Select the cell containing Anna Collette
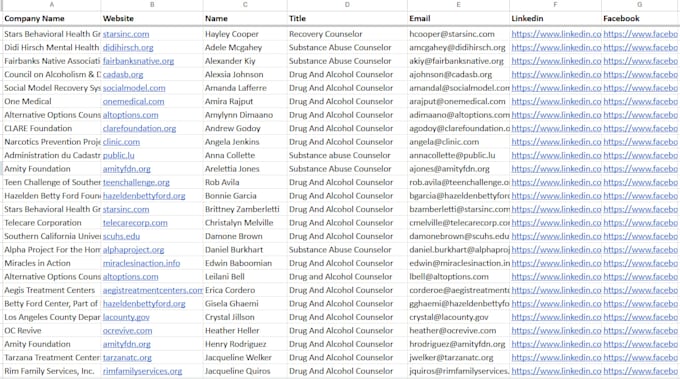 coord(245,155)
